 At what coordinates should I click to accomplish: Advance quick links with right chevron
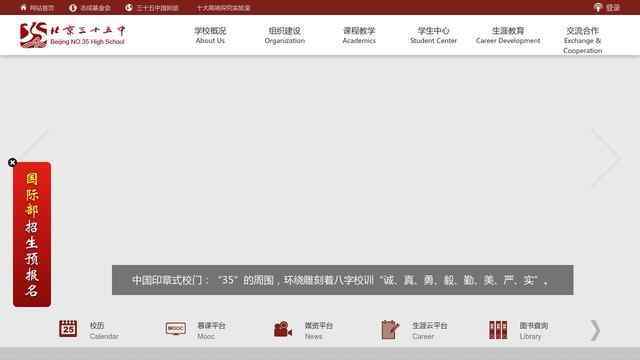[595, 330]
